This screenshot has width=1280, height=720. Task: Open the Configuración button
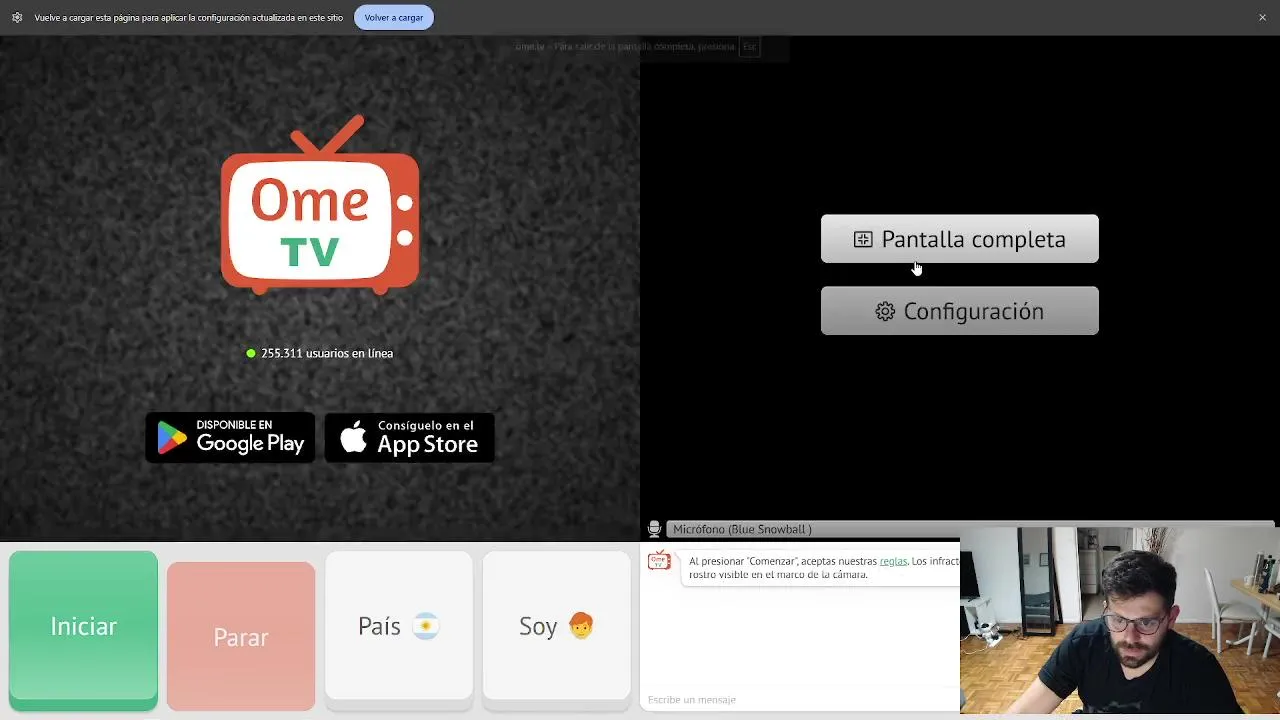pos(959,311)
